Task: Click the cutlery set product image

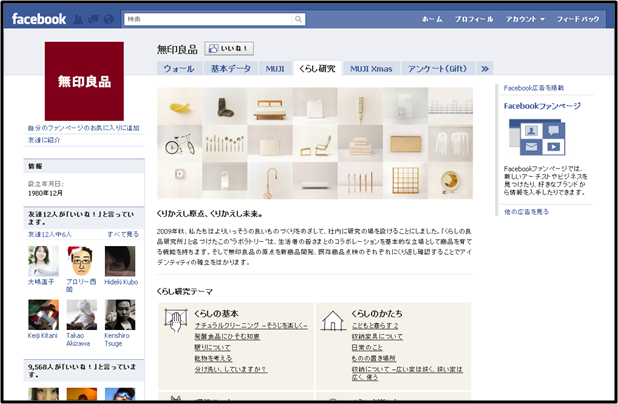Action: [225, 143]
